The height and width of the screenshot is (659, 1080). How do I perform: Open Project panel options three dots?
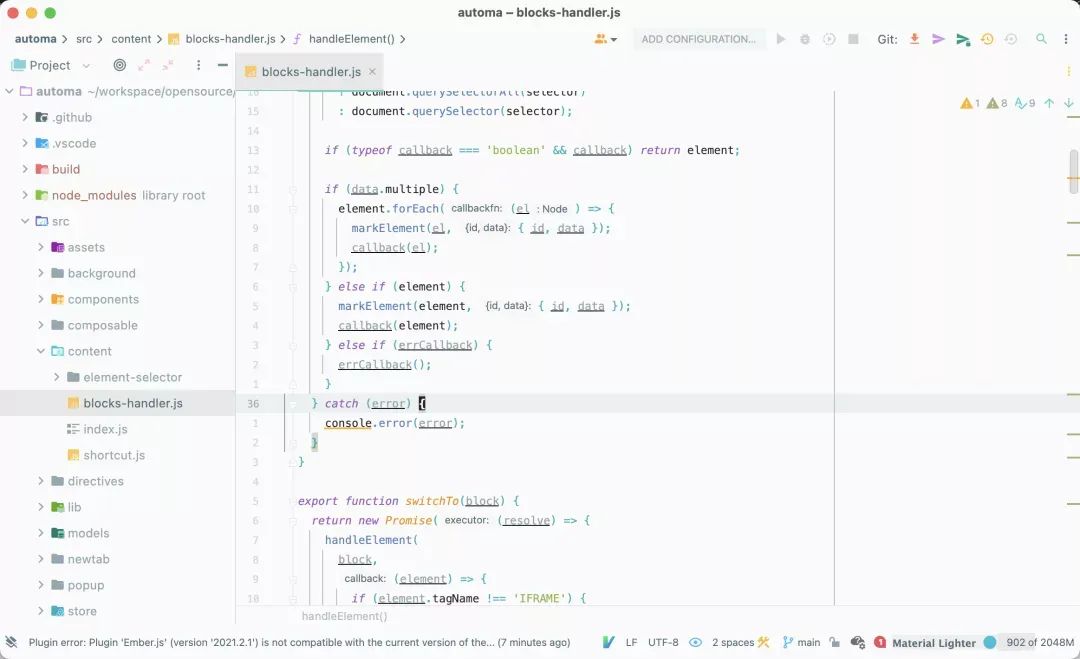click(198, 65)
